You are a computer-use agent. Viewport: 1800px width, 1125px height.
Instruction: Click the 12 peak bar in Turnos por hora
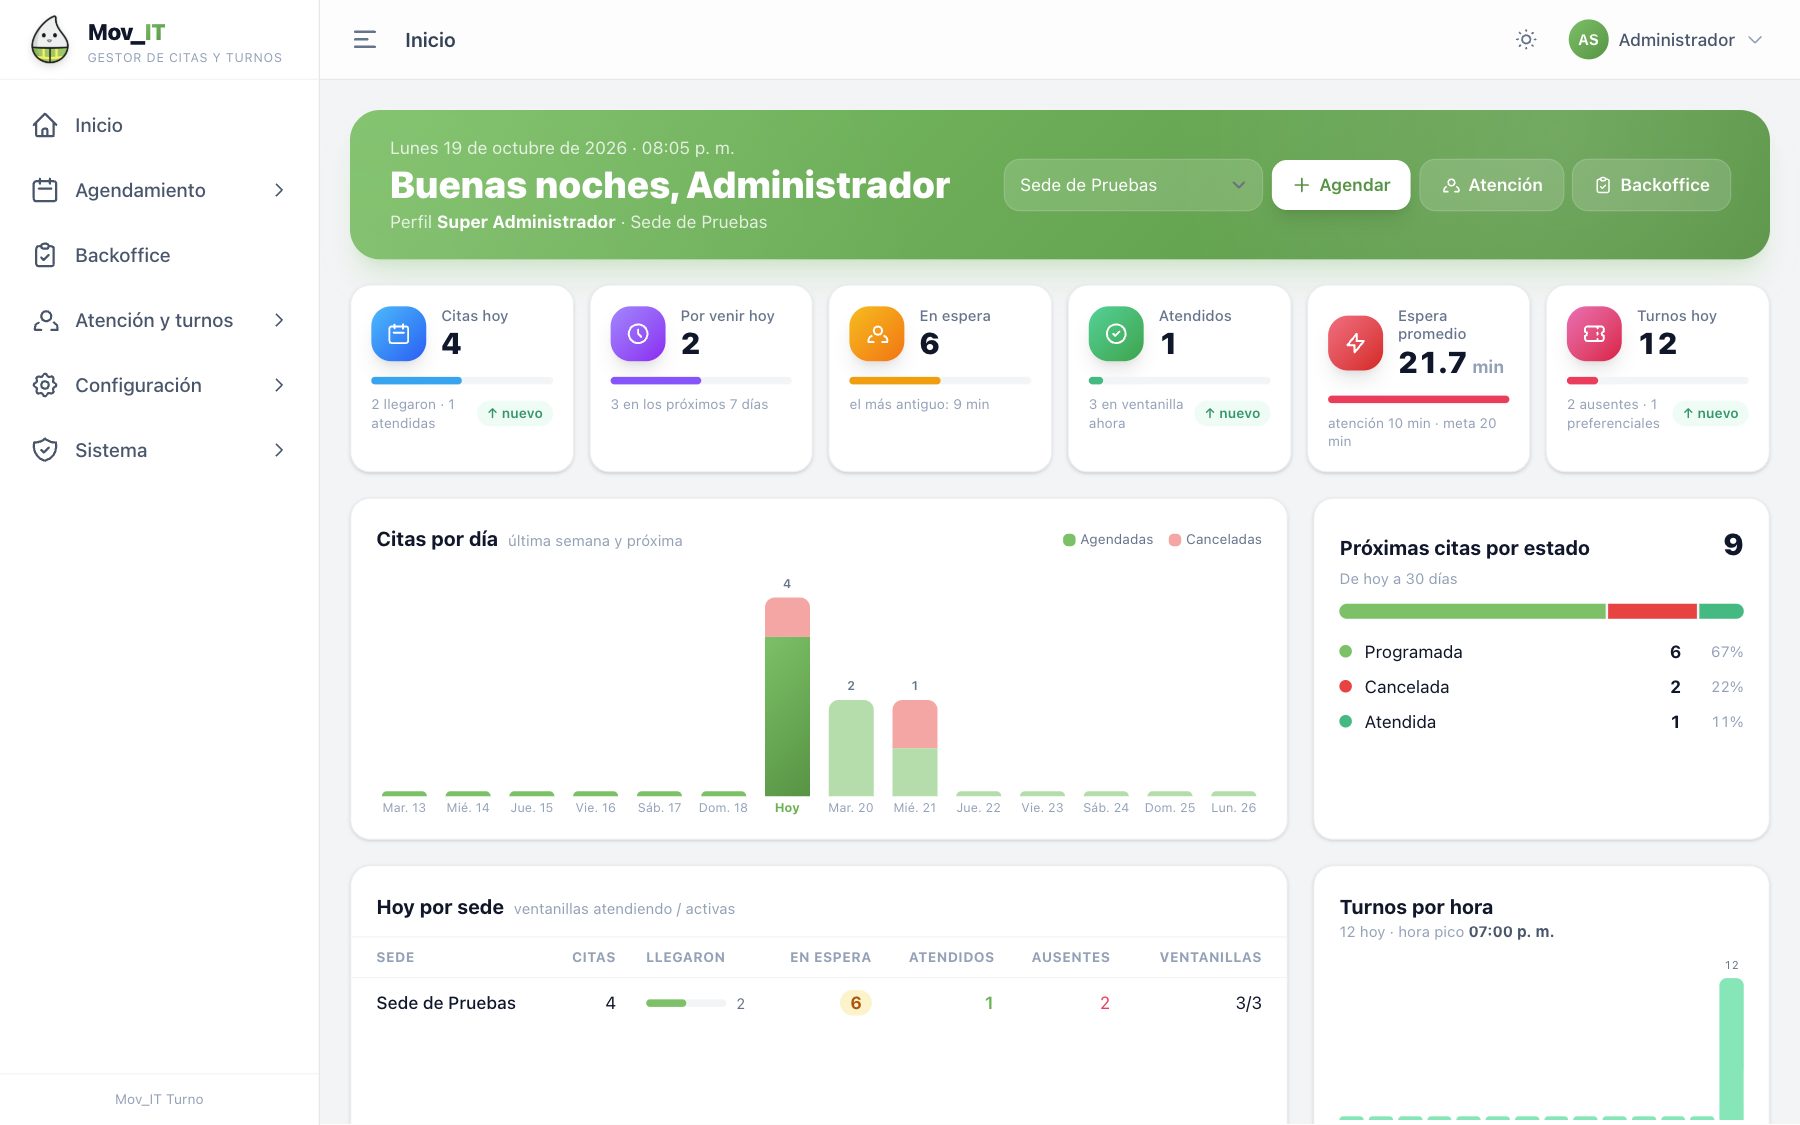pyautogui.click(x=1731, y=1048)
